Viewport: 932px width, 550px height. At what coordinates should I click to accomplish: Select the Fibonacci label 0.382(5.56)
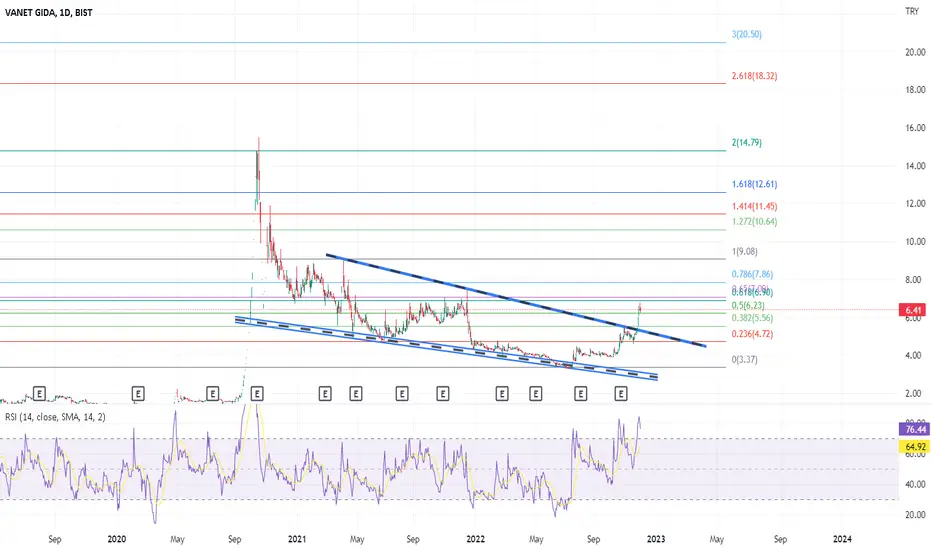(752, 318)
